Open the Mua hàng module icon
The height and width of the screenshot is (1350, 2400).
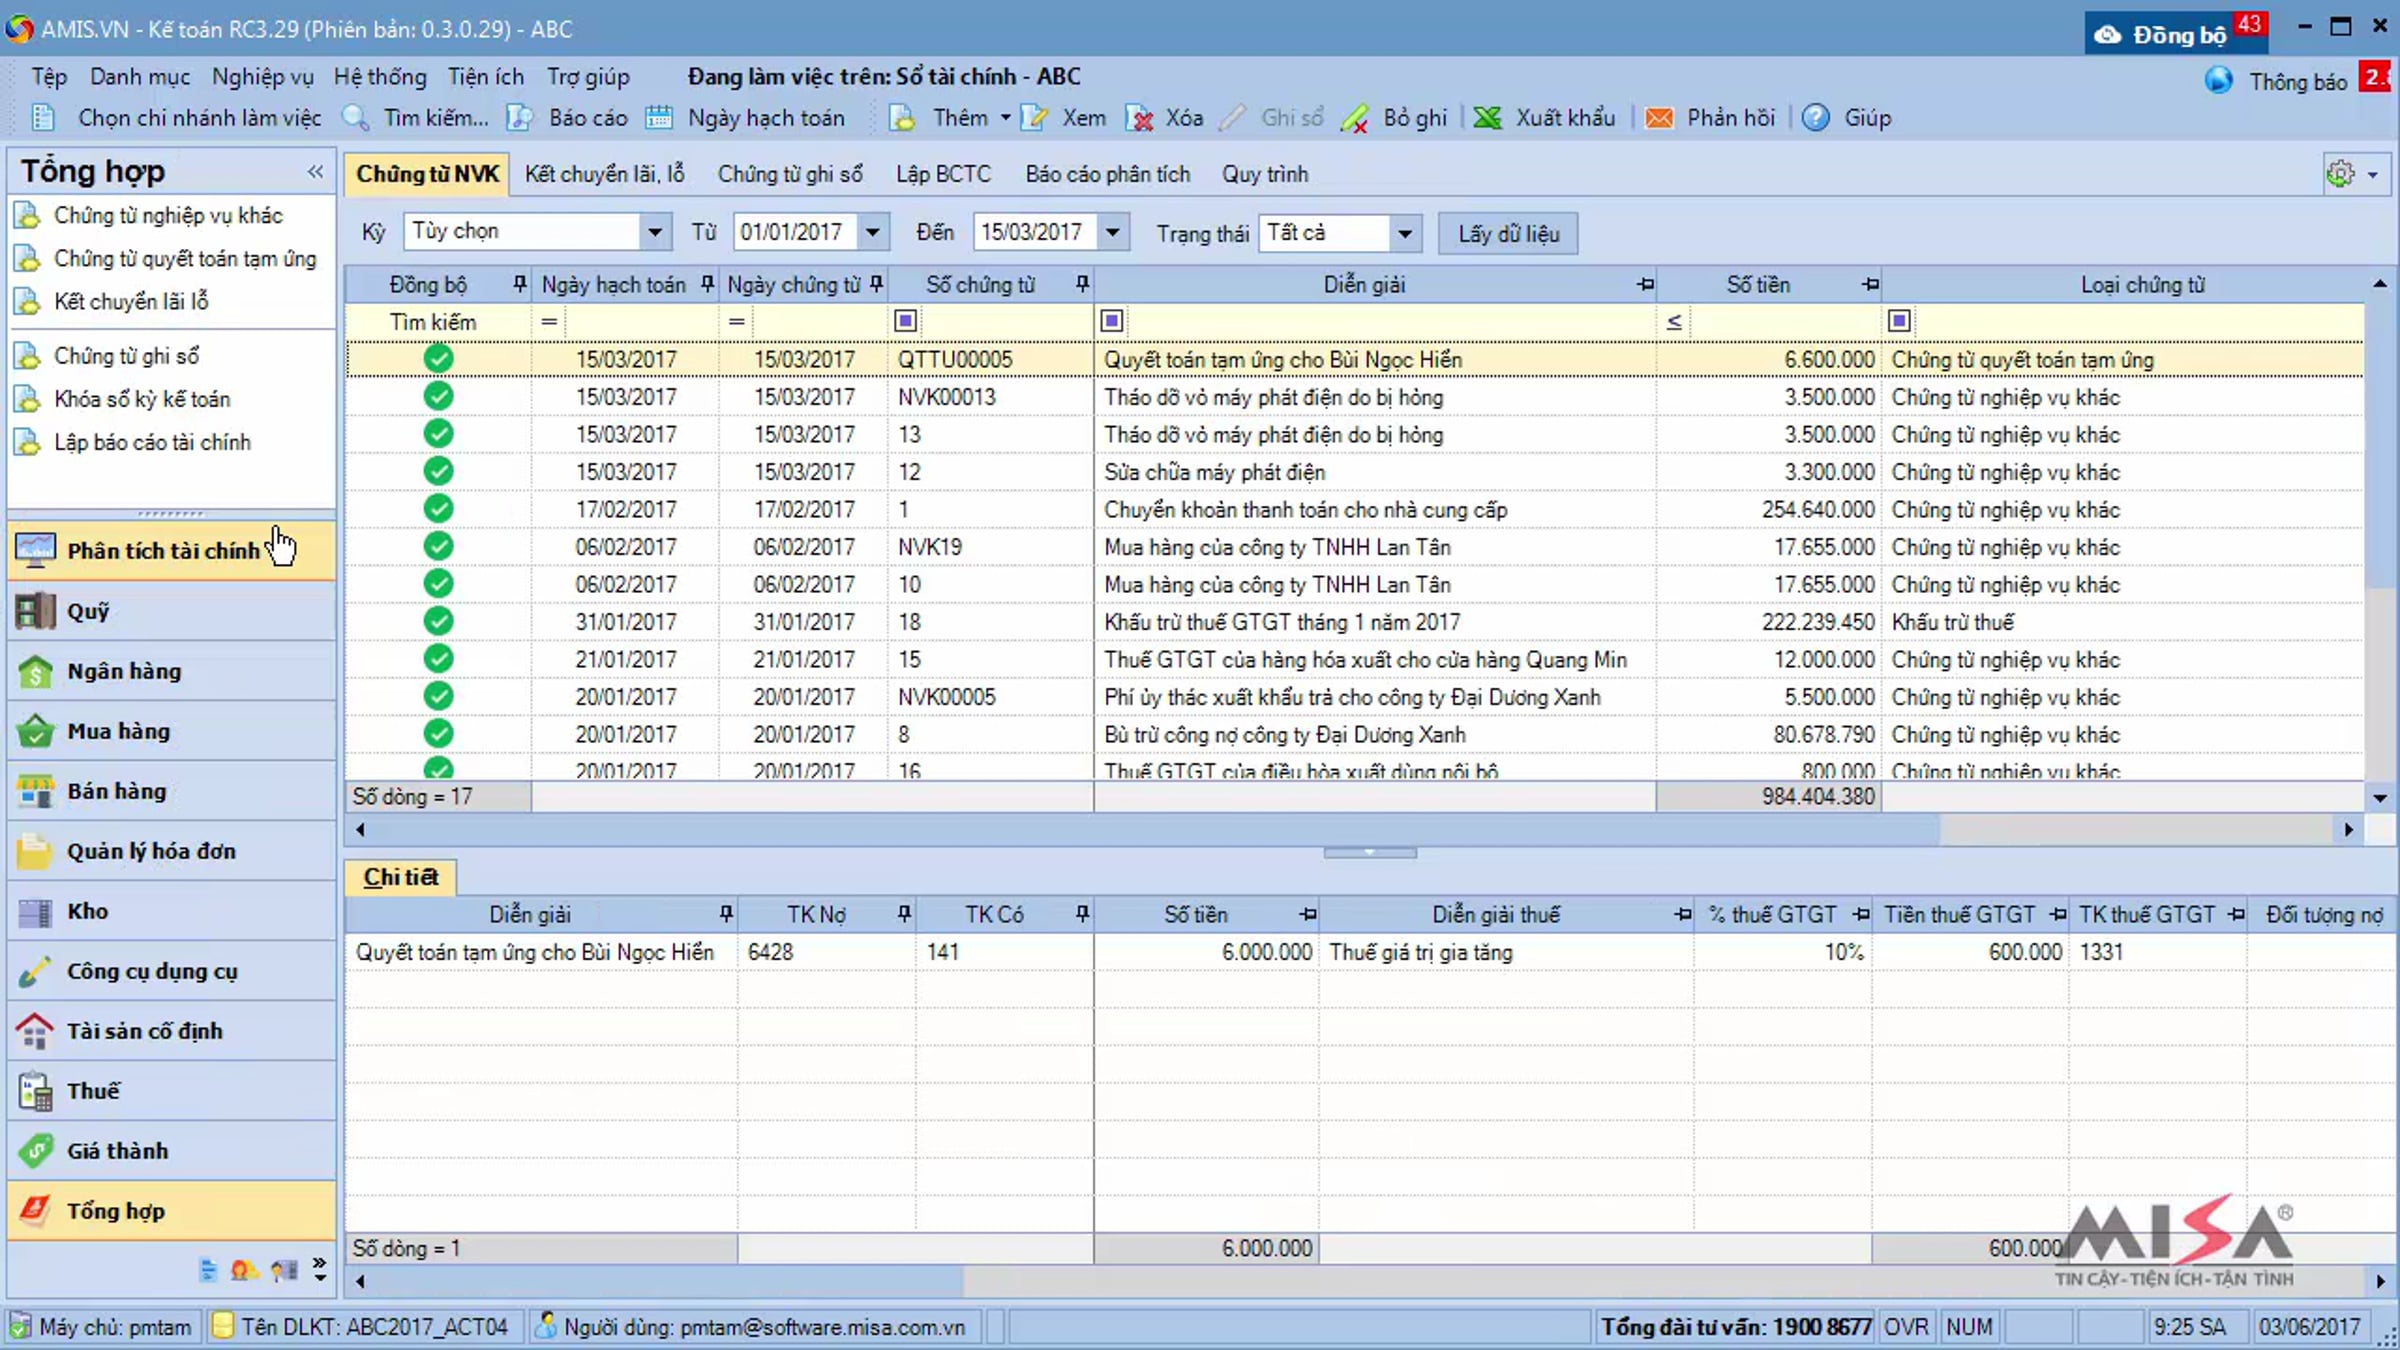35,731
